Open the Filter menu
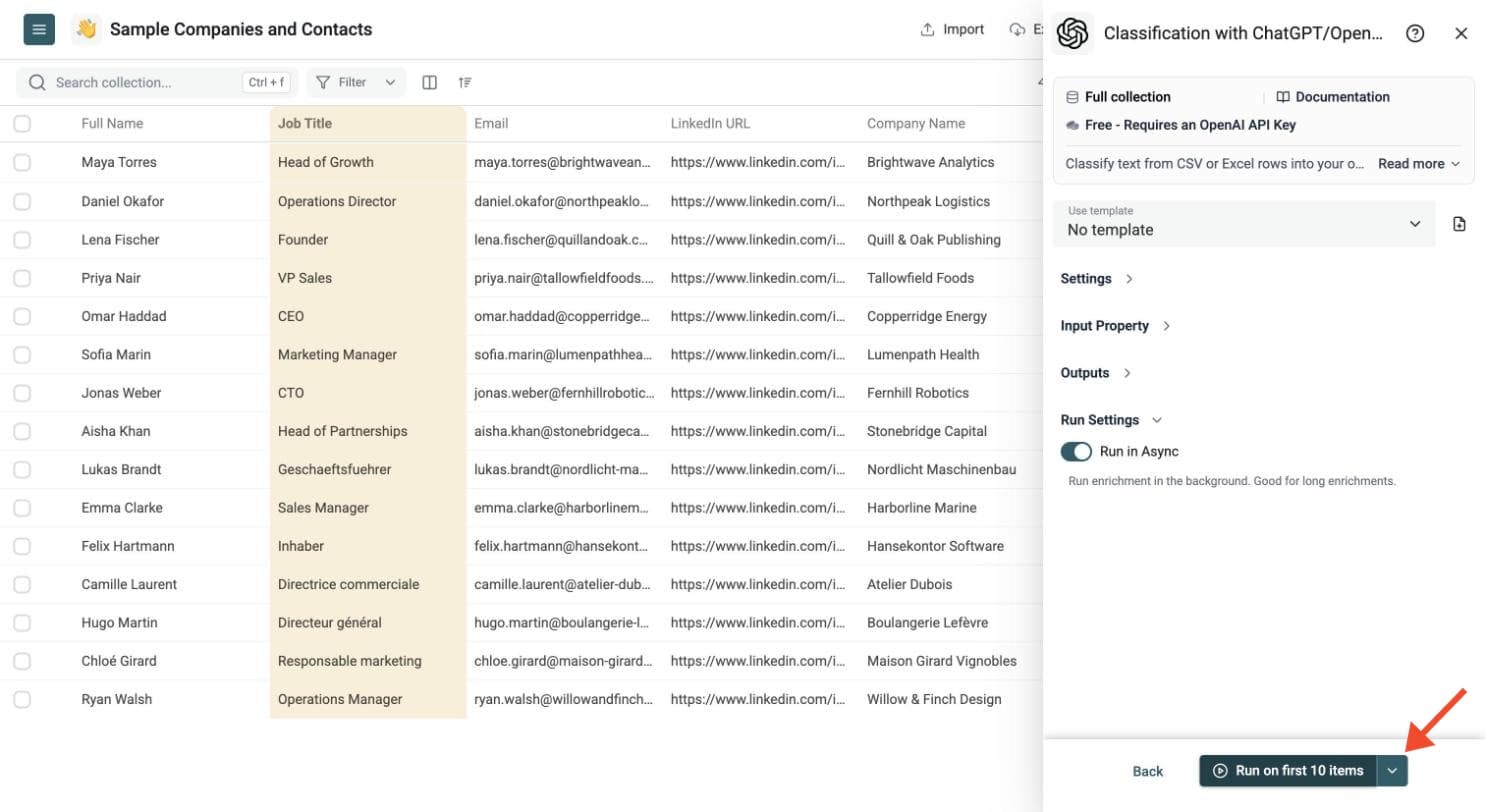The width and height of the screenshot is (1485, 812). pos(356,83)
